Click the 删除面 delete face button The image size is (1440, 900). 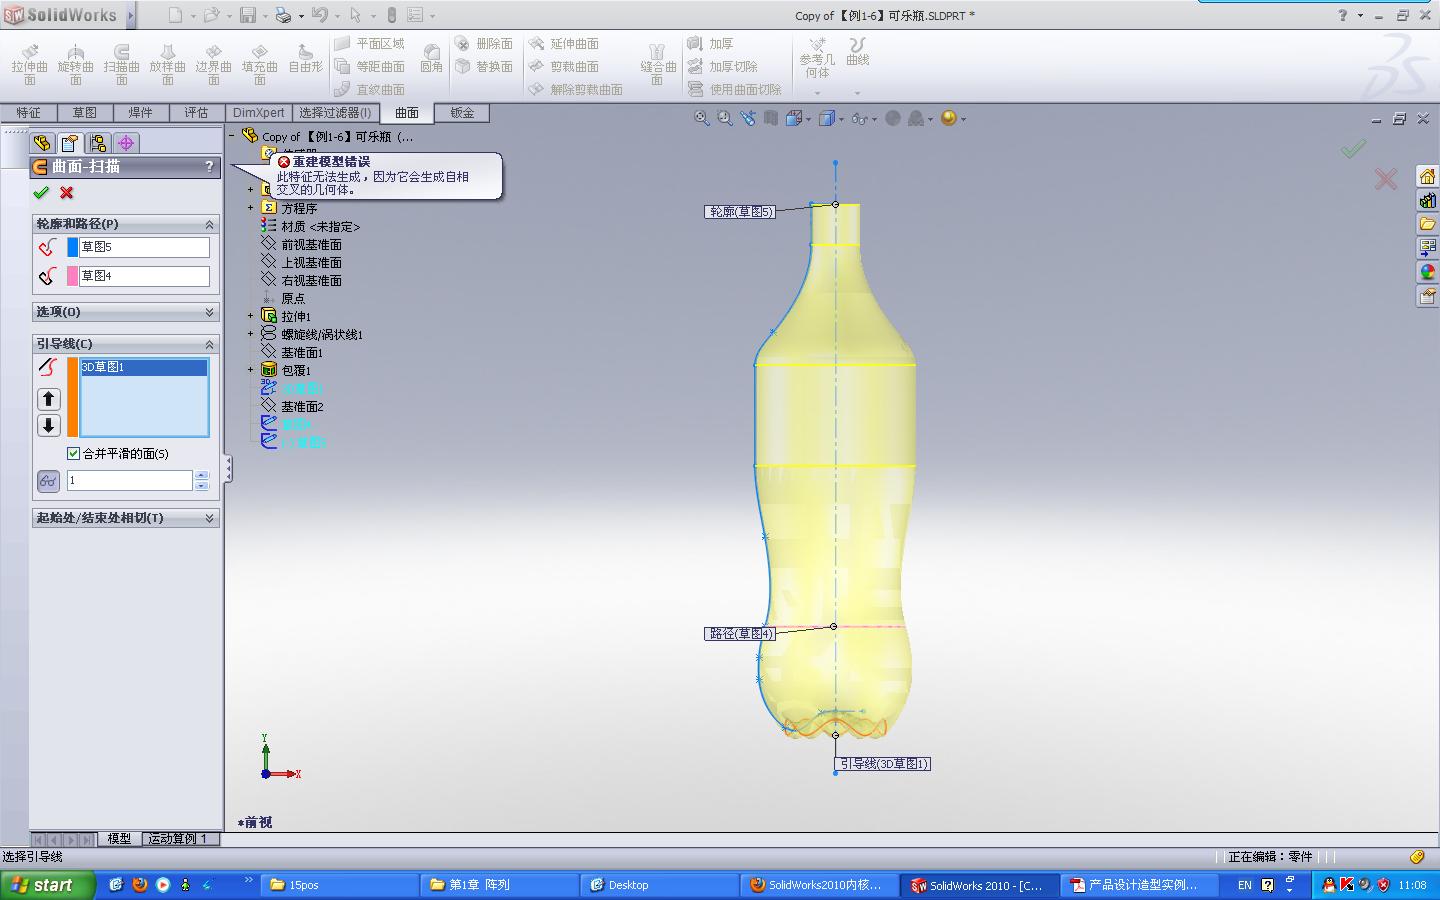[x=484, y=43]
